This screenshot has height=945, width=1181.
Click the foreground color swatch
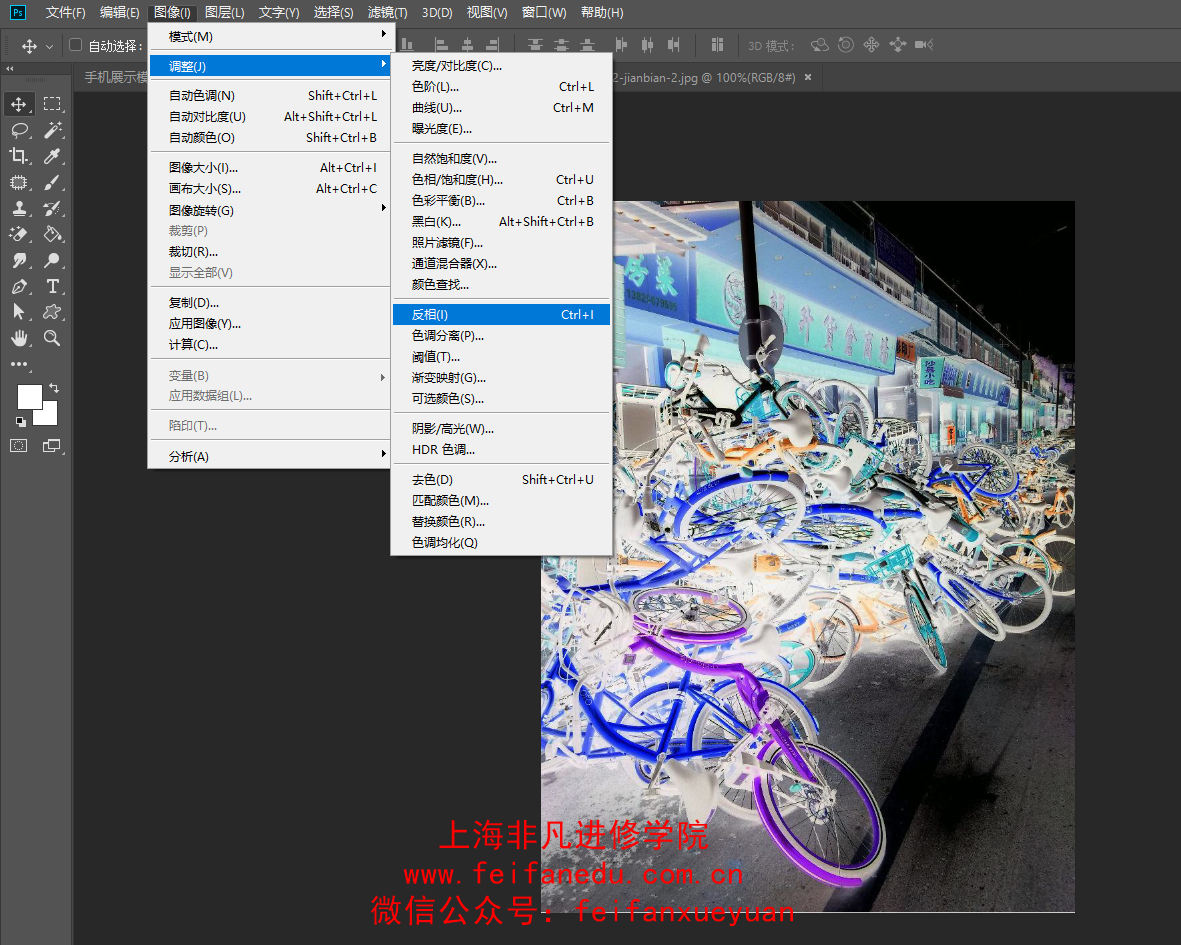click(x=29, y=396)
